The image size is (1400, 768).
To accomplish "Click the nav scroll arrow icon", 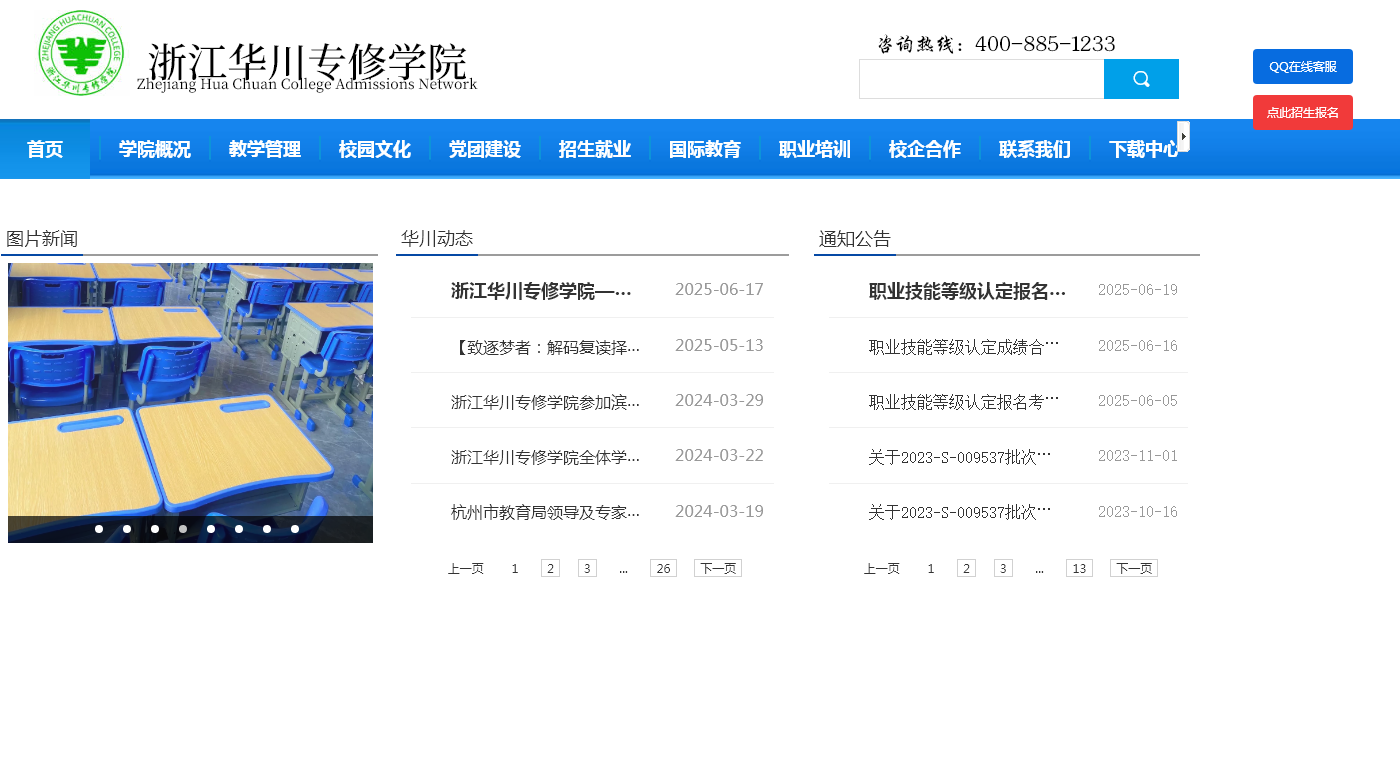I will pos(1184,136).
